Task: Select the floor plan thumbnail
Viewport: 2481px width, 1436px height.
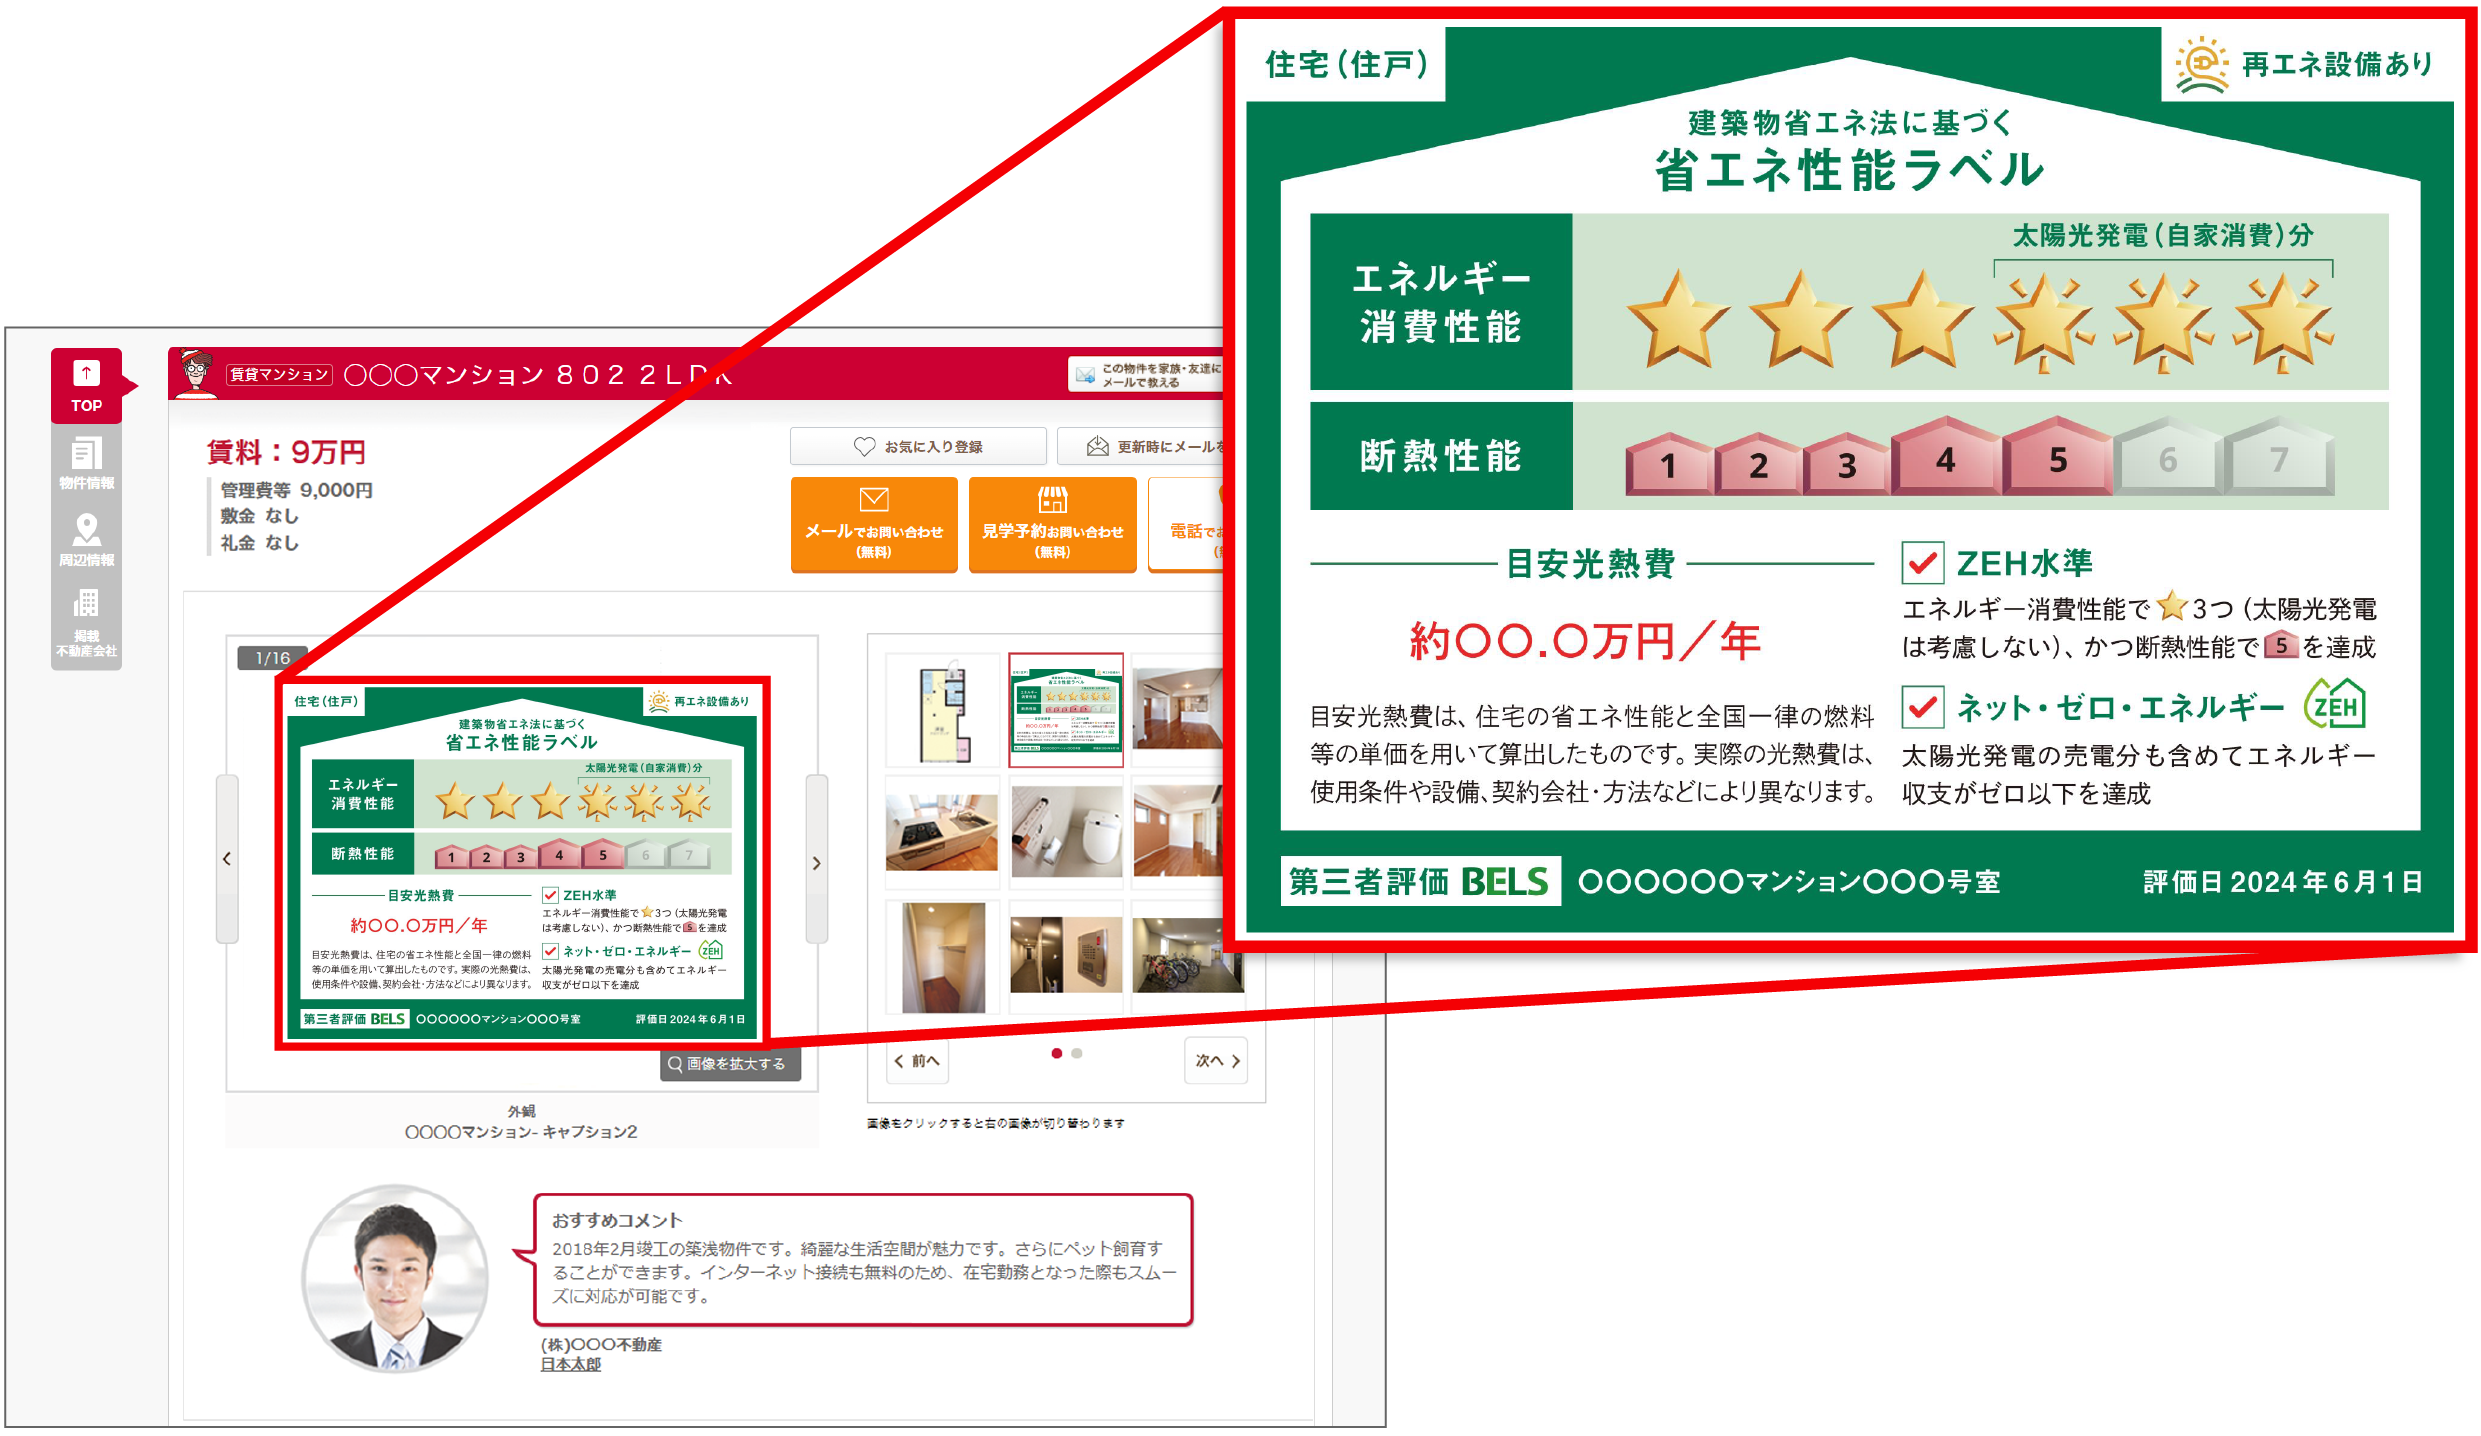Action: tap(943, 712)
